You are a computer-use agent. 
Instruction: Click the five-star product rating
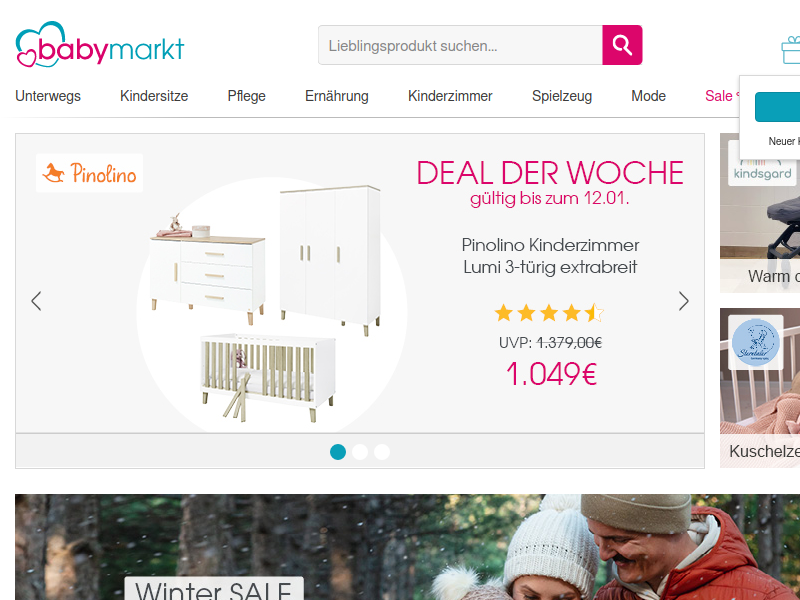pos(549,313)
